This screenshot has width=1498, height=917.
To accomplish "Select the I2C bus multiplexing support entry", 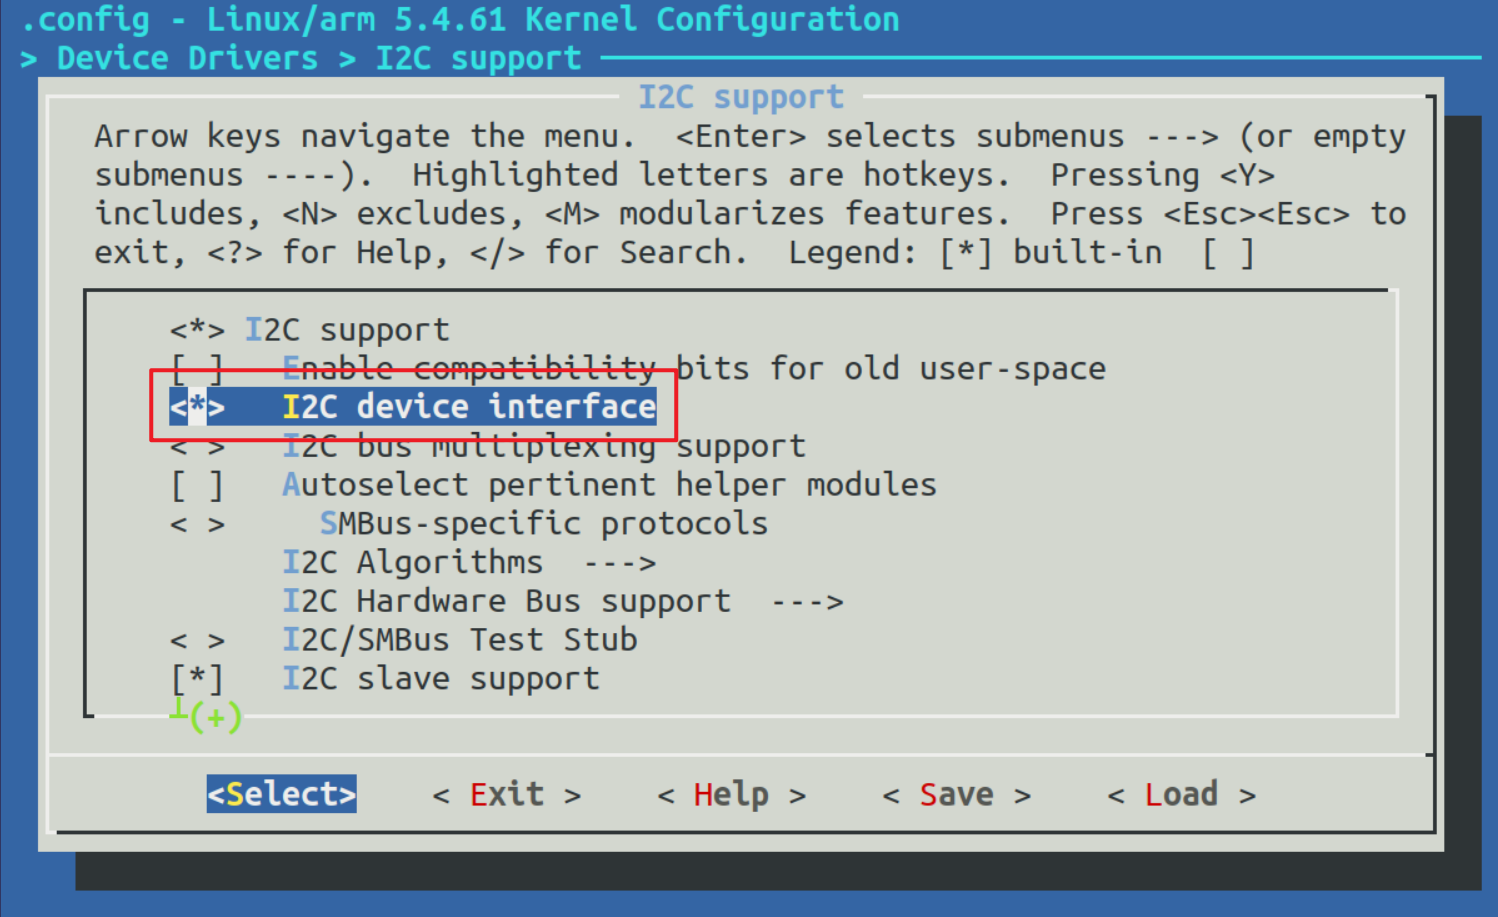I will (x=543, y=447).
